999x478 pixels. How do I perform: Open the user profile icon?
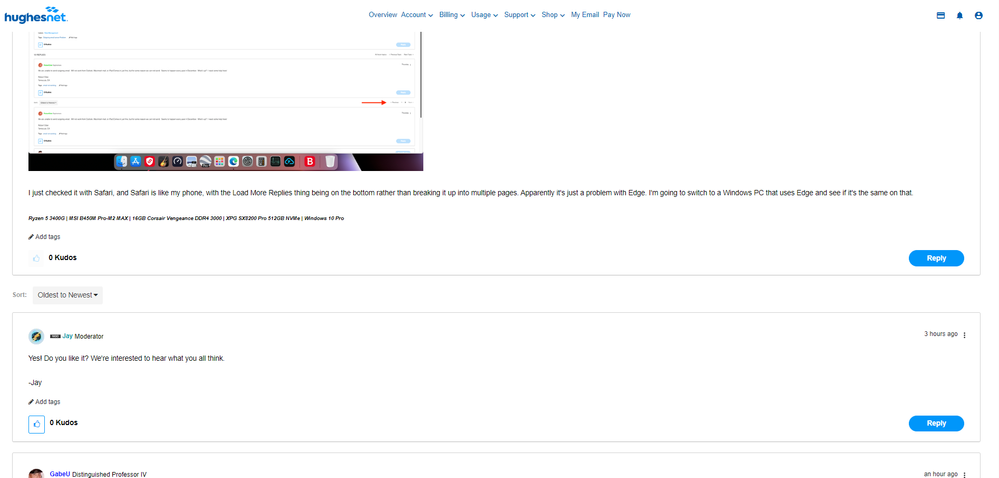click(x=979, y=15)
